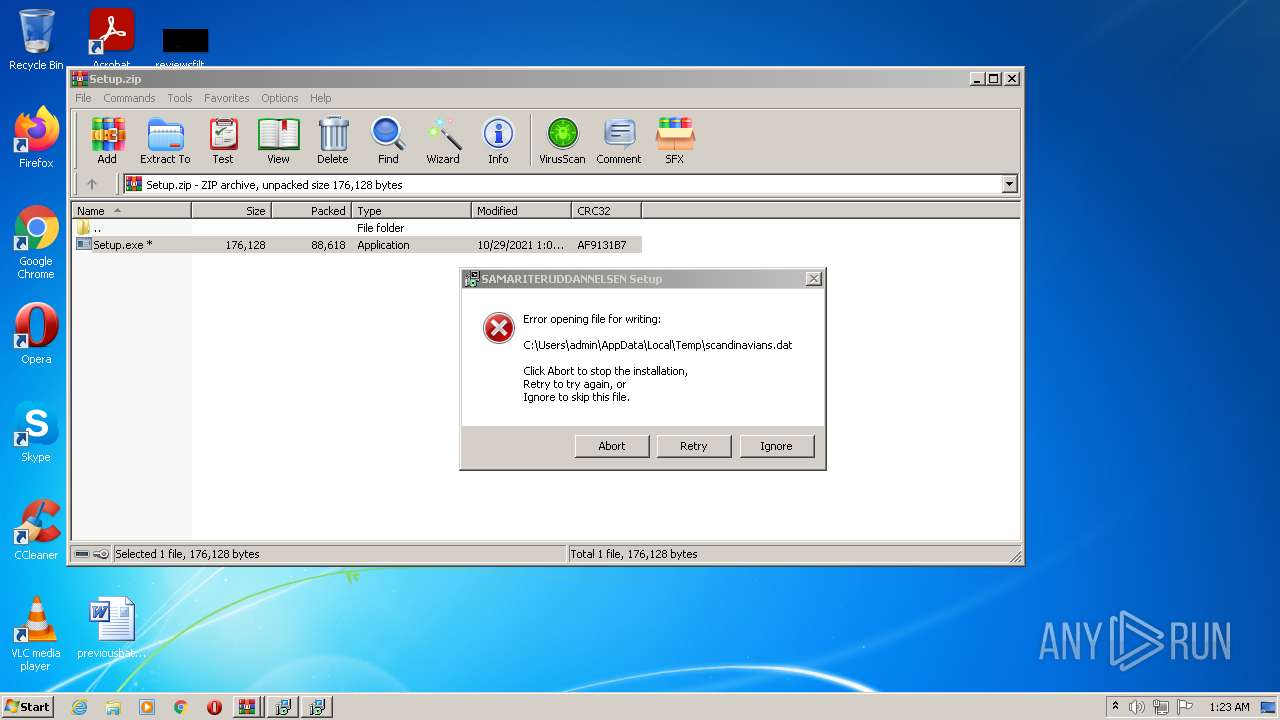Open Opera from the taskbar
The image size is (1280, 720).
215,707
